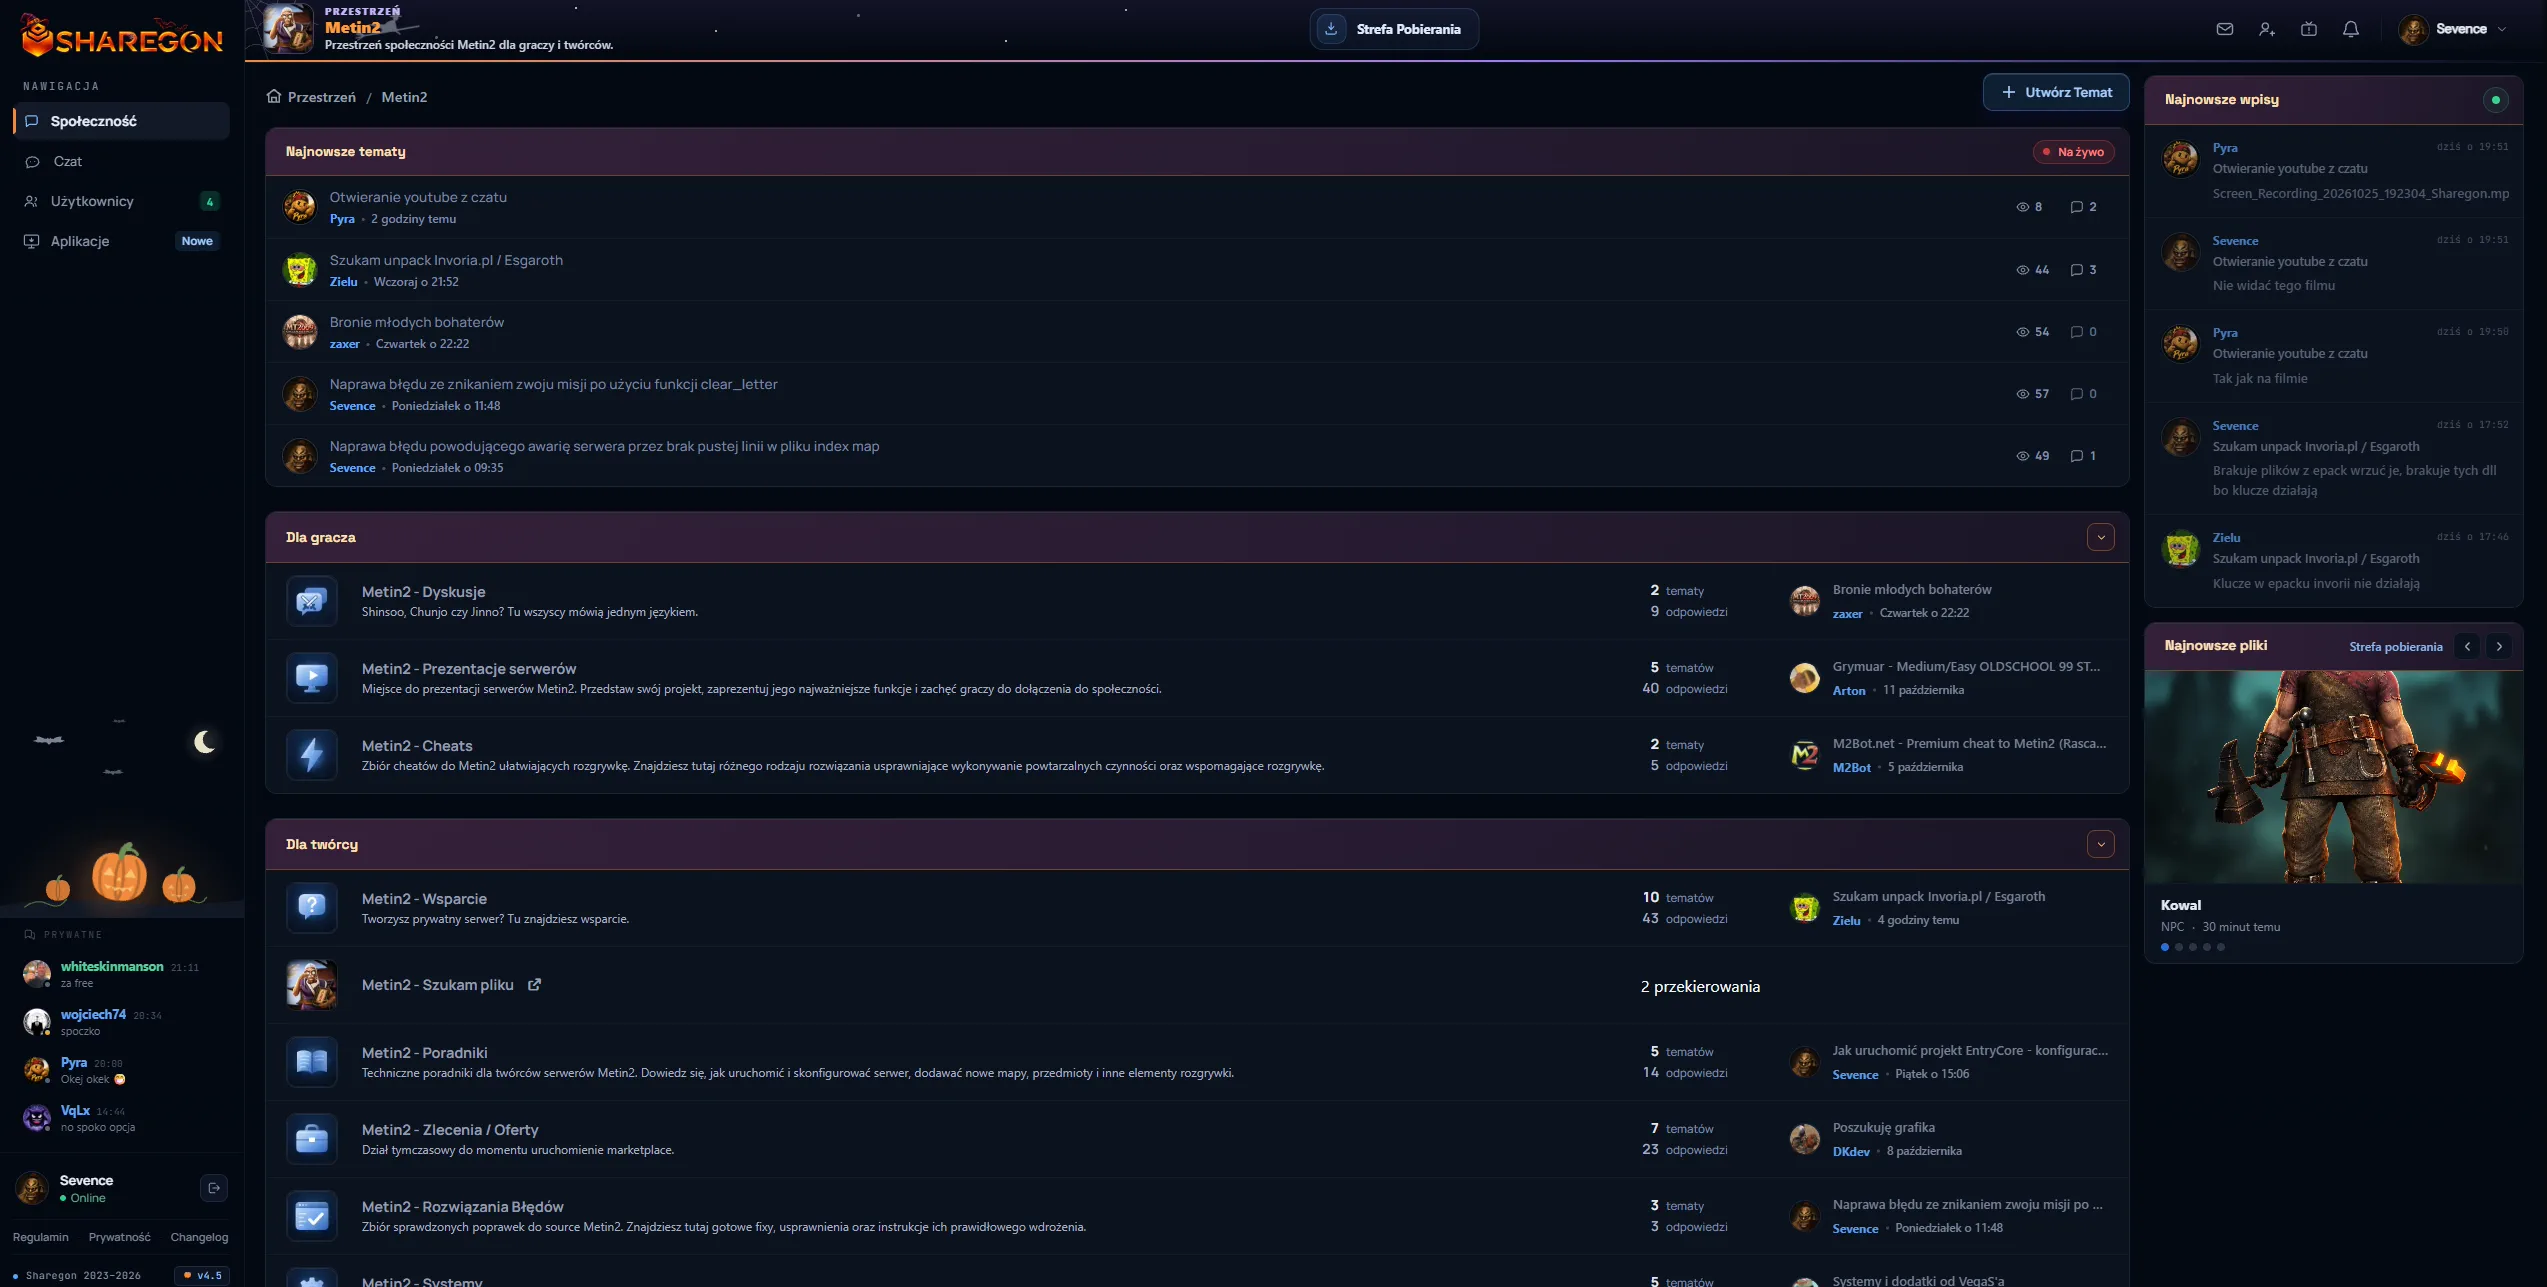The image size is (2547, 1287).
Task: Open the Sevence user dropdown menu
Action: [x=2452, y=29]
